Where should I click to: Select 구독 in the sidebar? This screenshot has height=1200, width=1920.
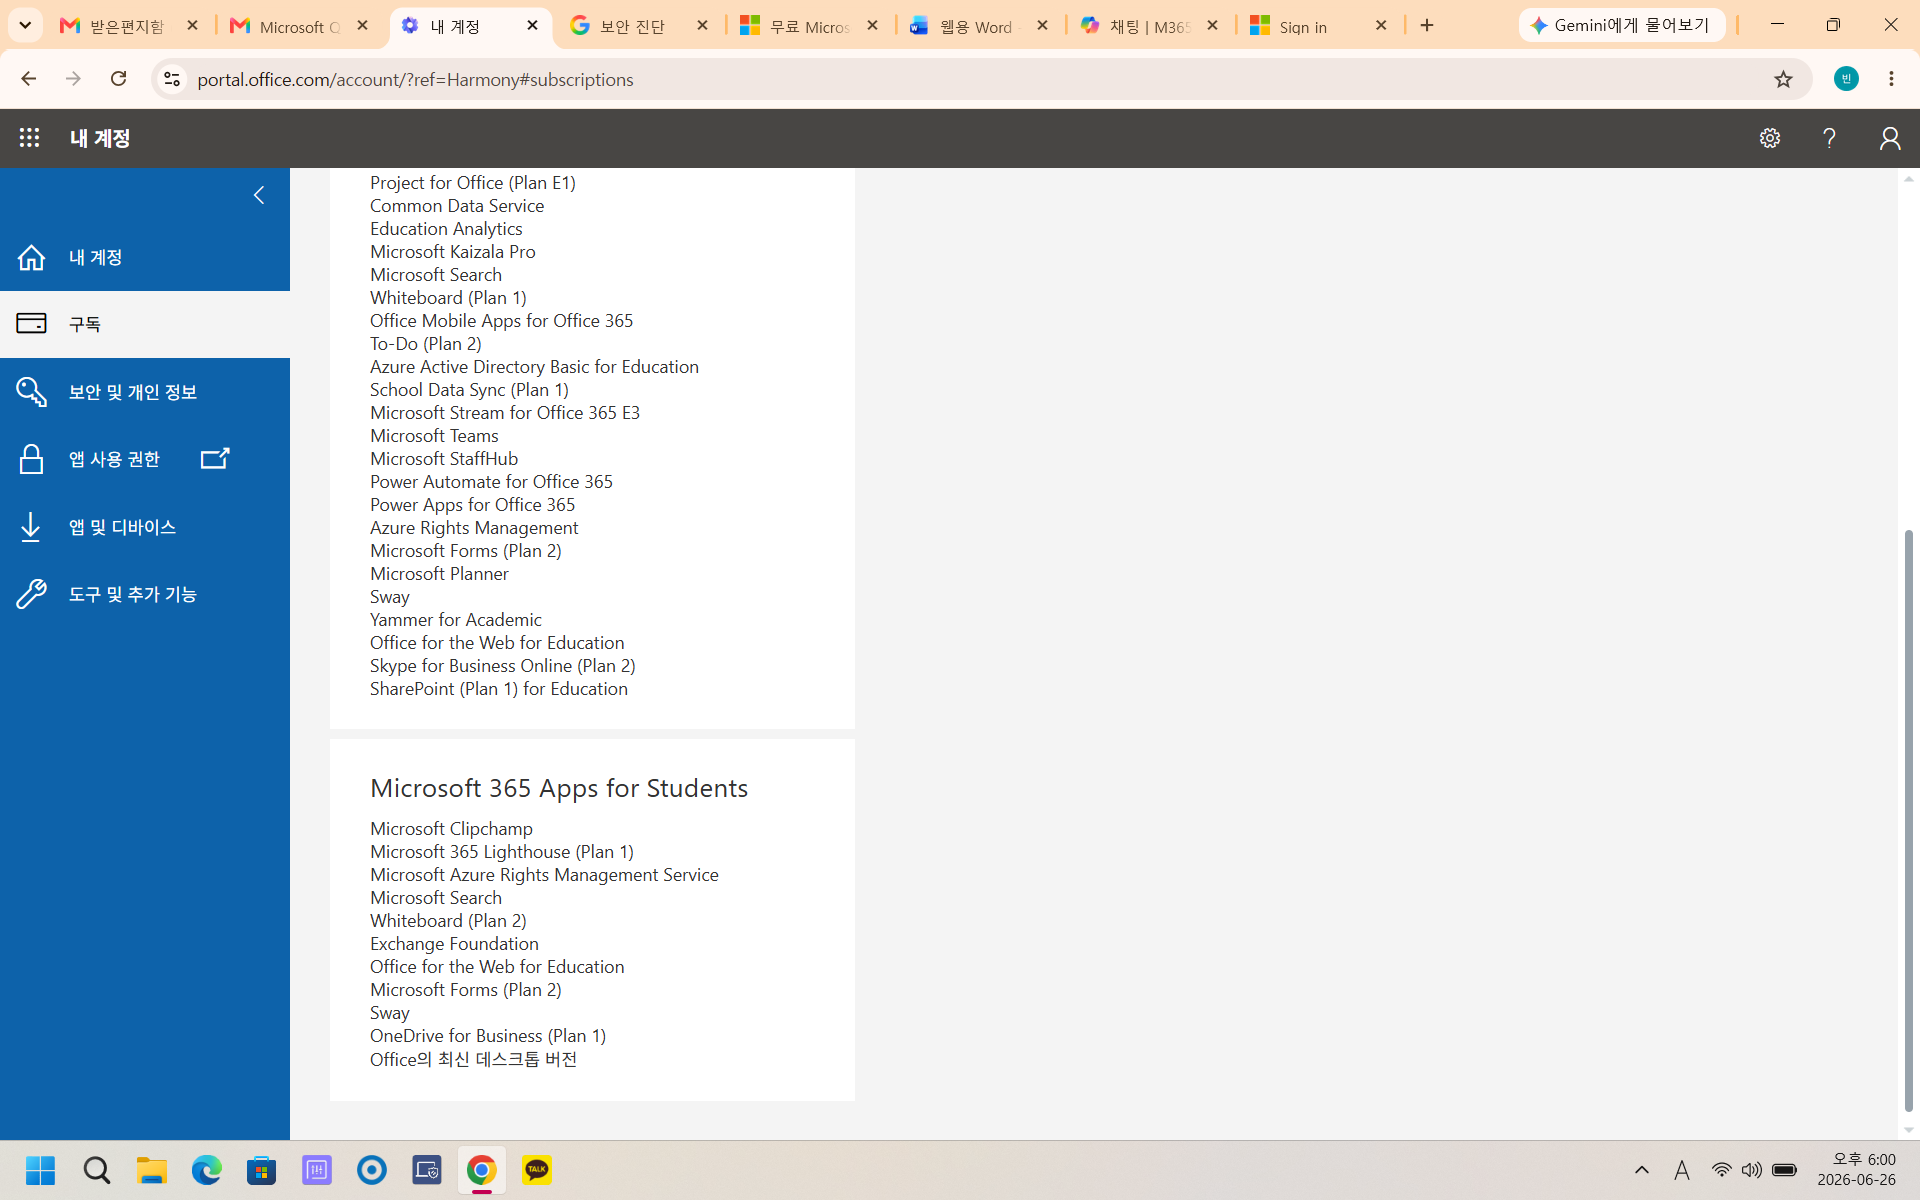[145, 324]
